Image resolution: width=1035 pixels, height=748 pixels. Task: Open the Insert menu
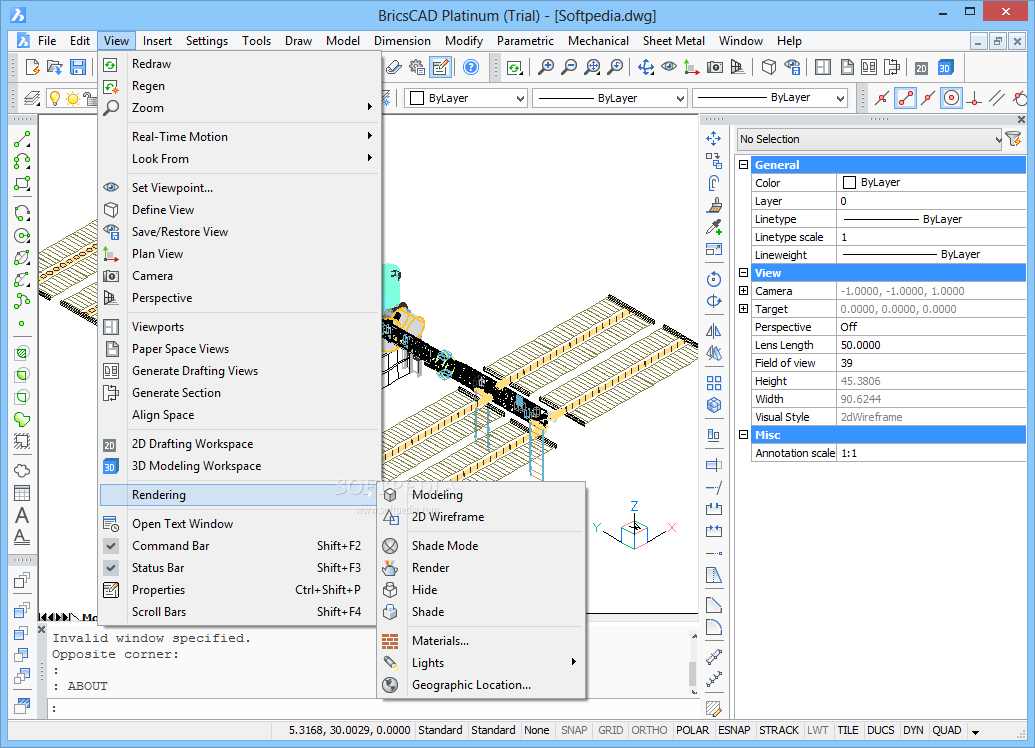[157, 41]
